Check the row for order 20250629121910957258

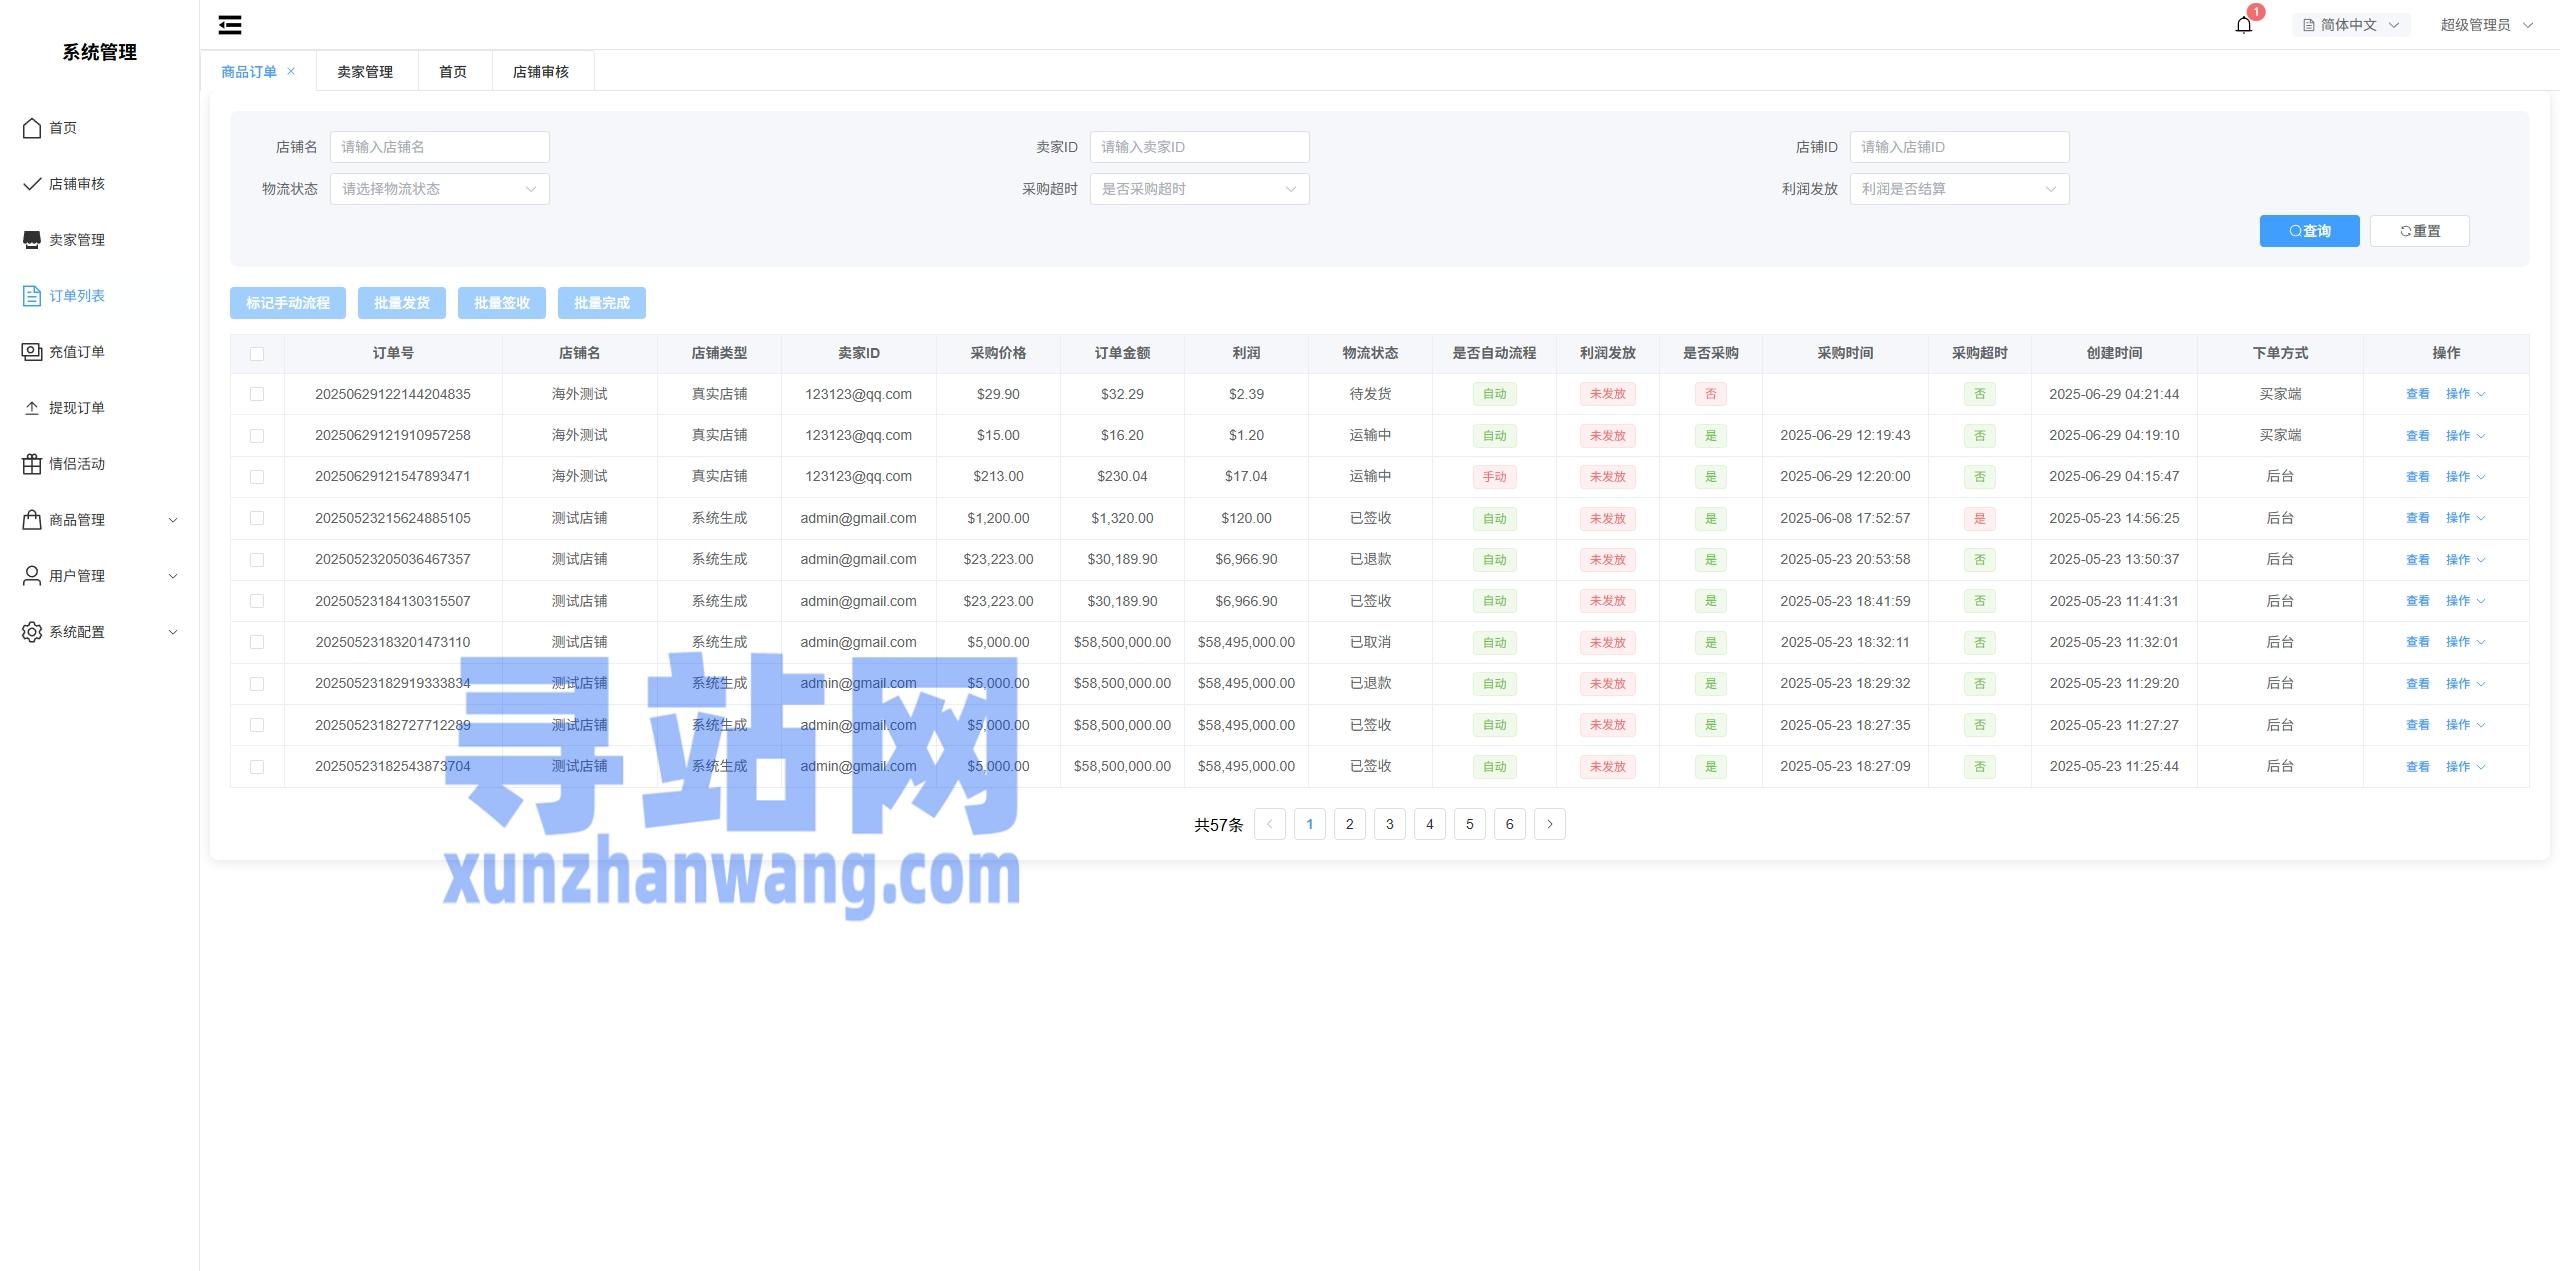(x=257, y=436)
